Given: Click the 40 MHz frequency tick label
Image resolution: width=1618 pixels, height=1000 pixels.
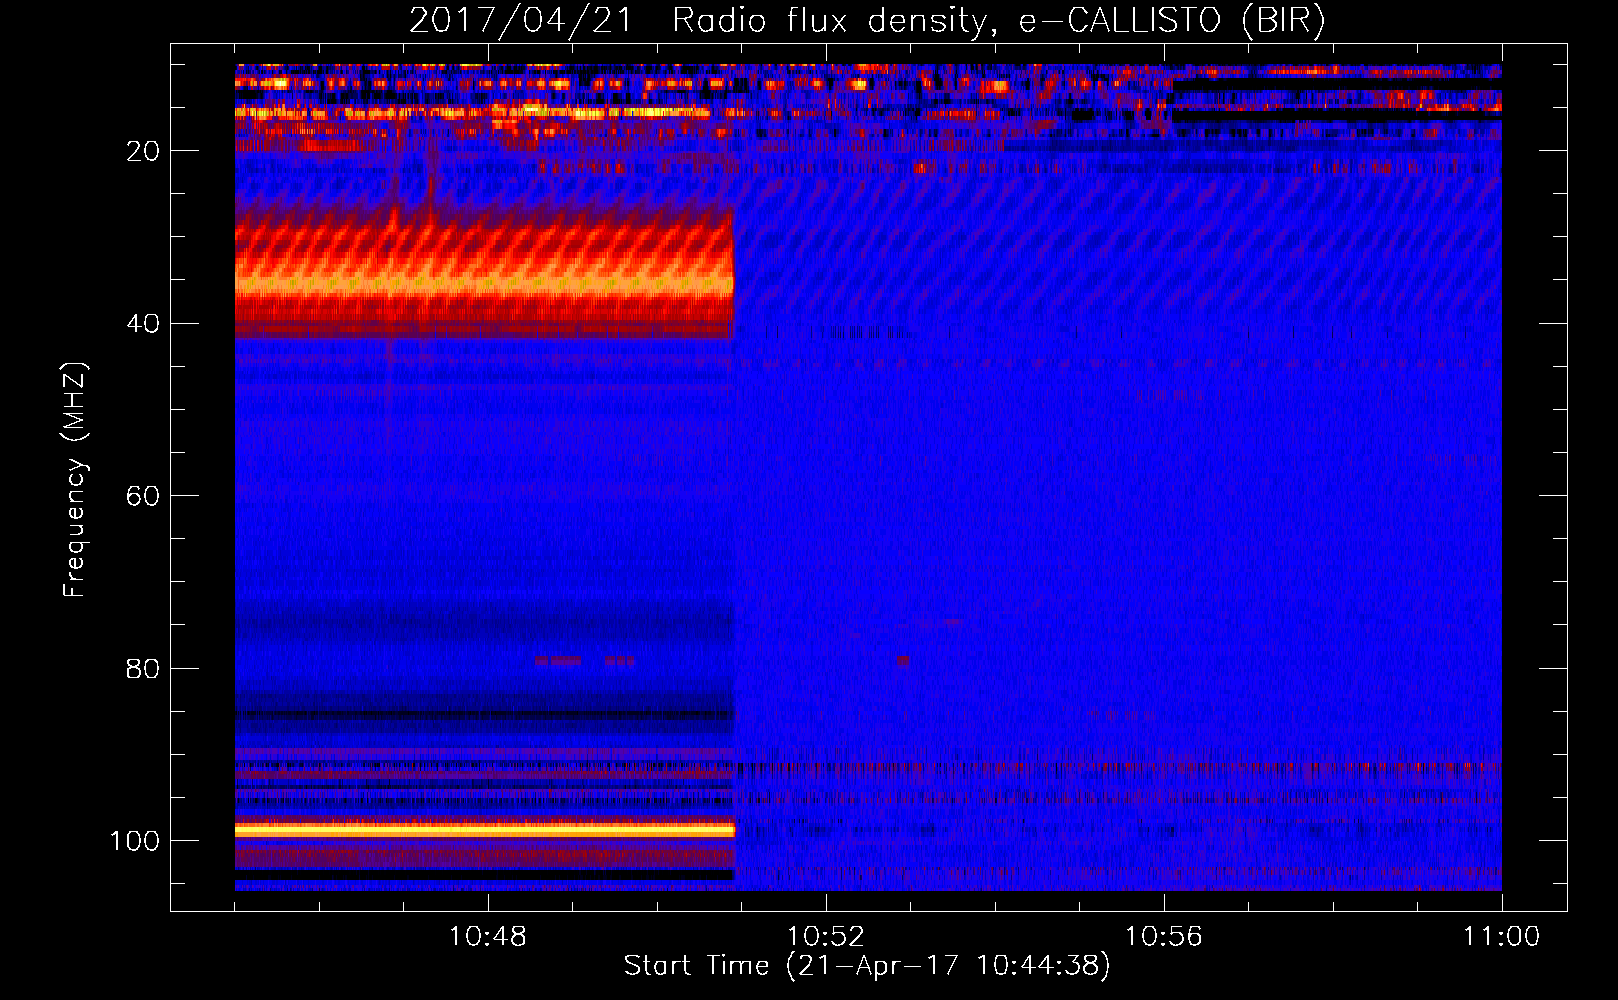Looking at the screenshot, I should click(x=143, y=324).
